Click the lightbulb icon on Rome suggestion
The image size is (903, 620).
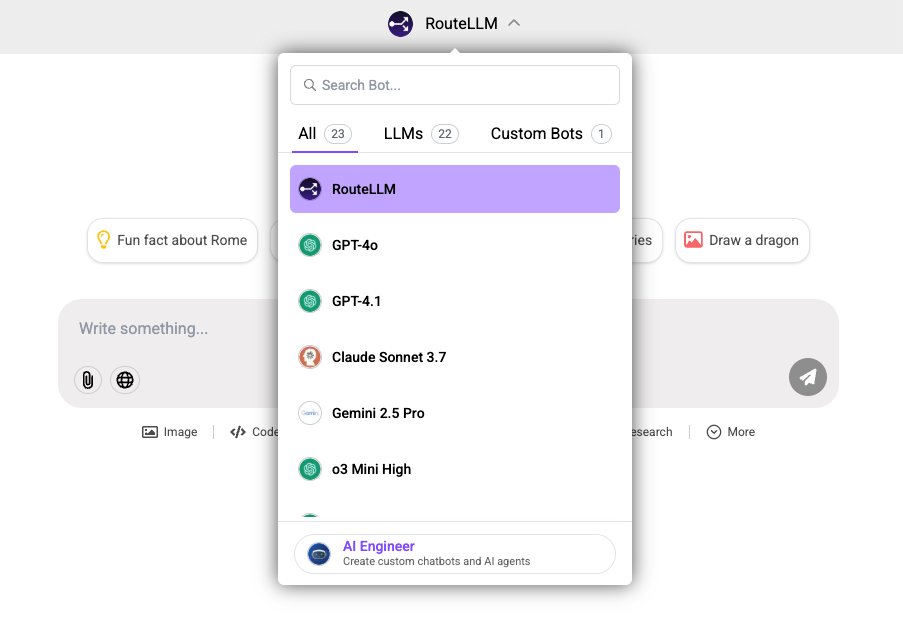tap(104, 239)
